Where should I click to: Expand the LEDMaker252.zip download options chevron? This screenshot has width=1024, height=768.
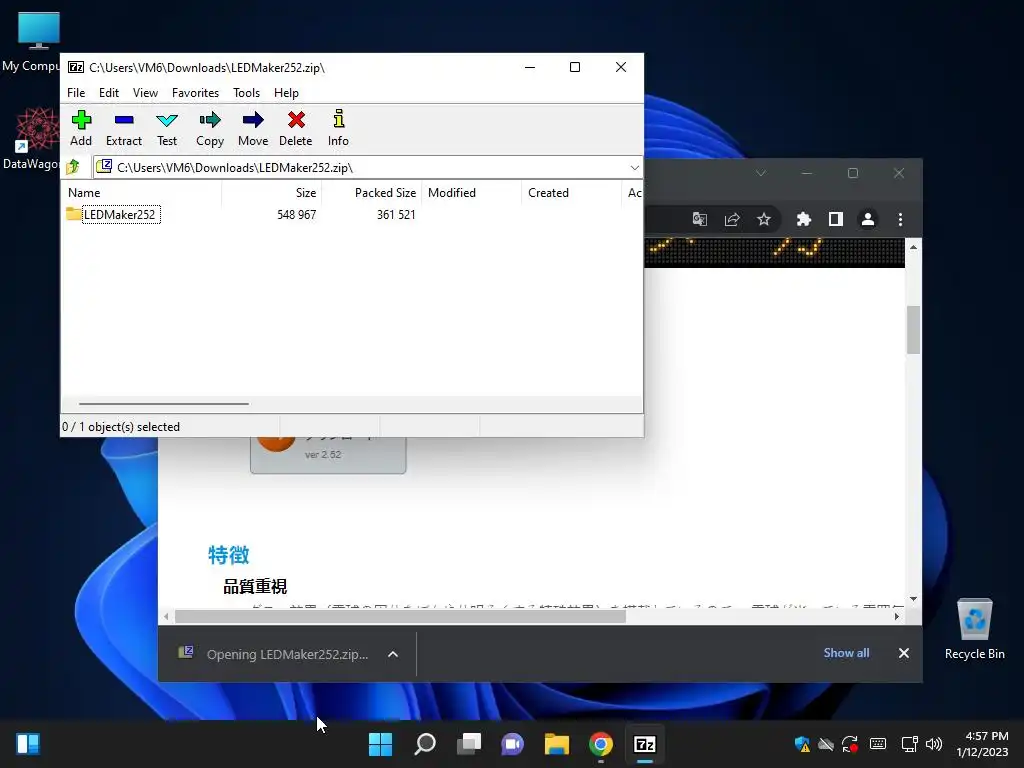pyautogui.click(x=392, y=654)
